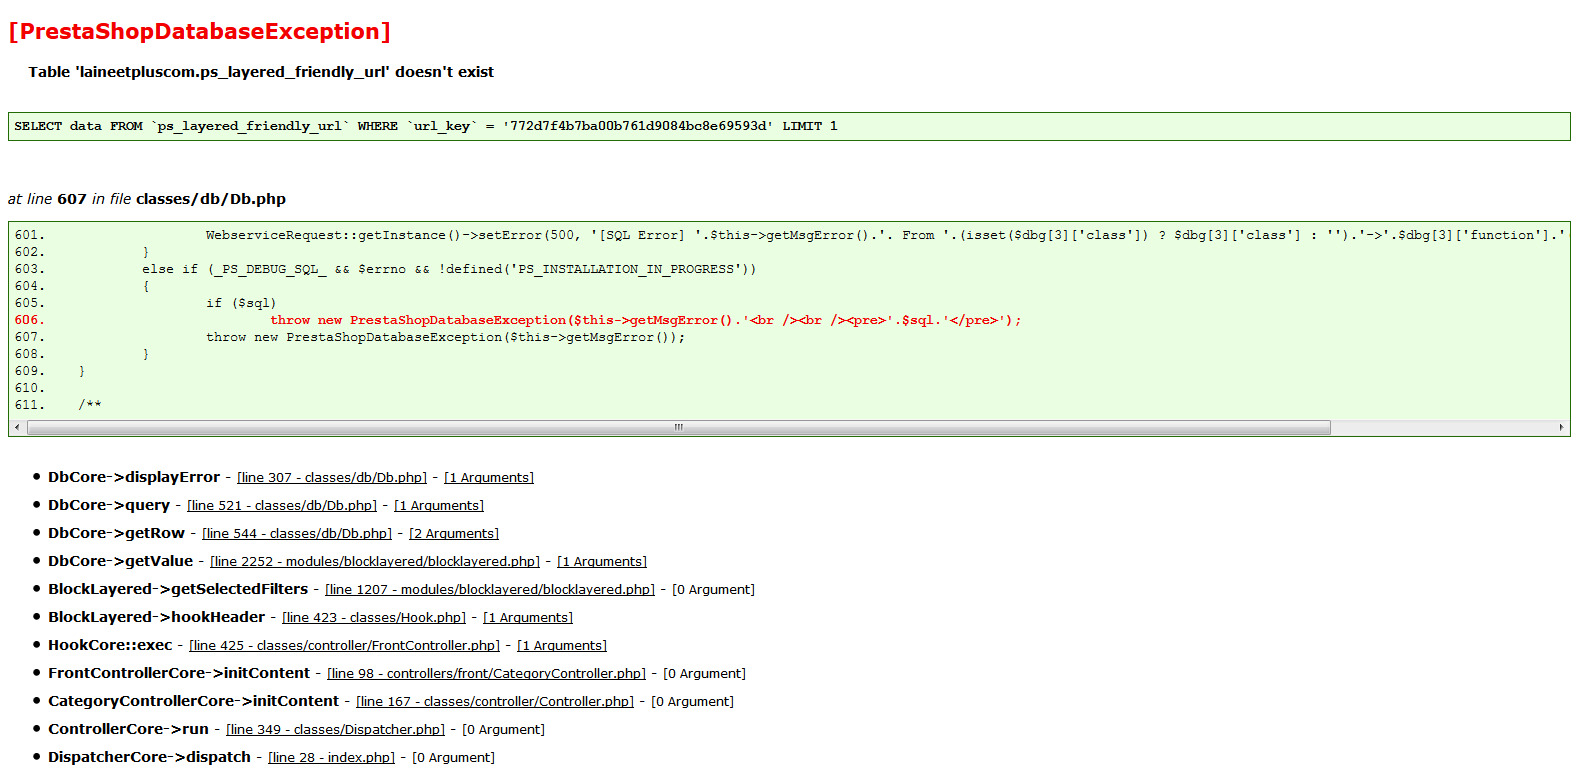Screen dimensions: 1583x779
Task: Open the line 544 classes/db/Db.php link
Action: 297,534
